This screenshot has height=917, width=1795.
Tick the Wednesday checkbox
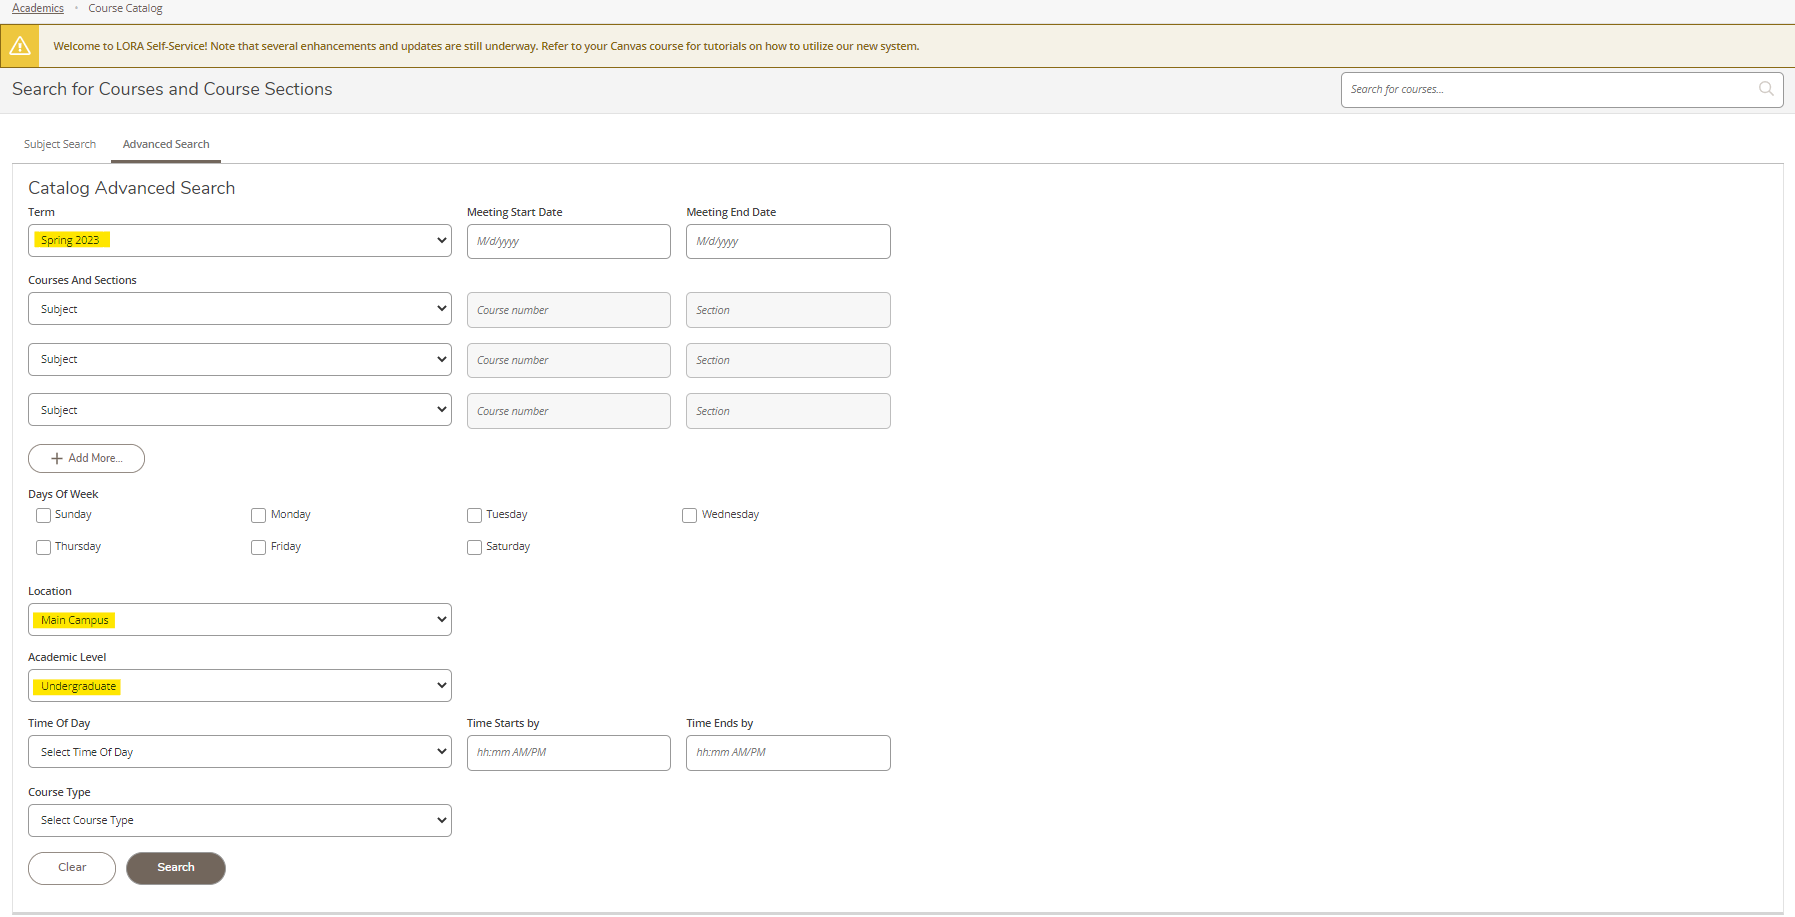[x=689, y=516]
